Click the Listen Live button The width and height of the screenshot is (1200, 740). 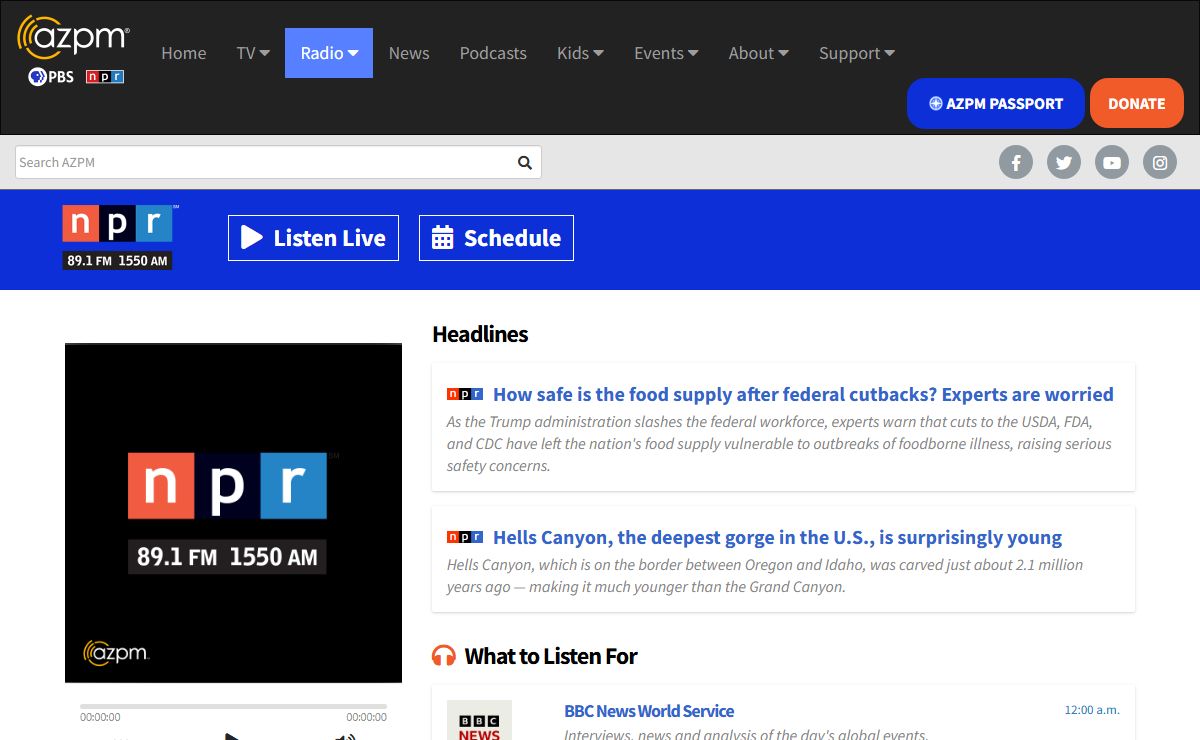pos(313,238)
